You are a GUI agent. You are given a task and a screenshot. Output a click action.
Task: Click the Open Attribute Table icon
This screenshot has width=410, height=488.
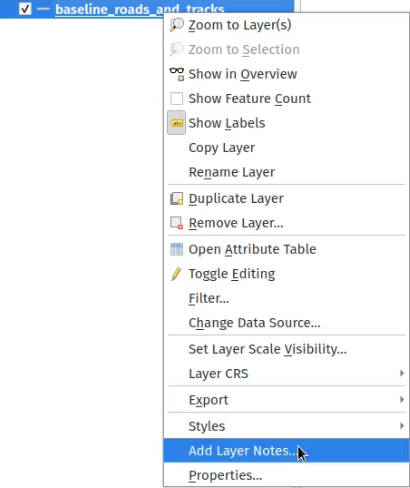pyautogui.click(x=176, y=249)
